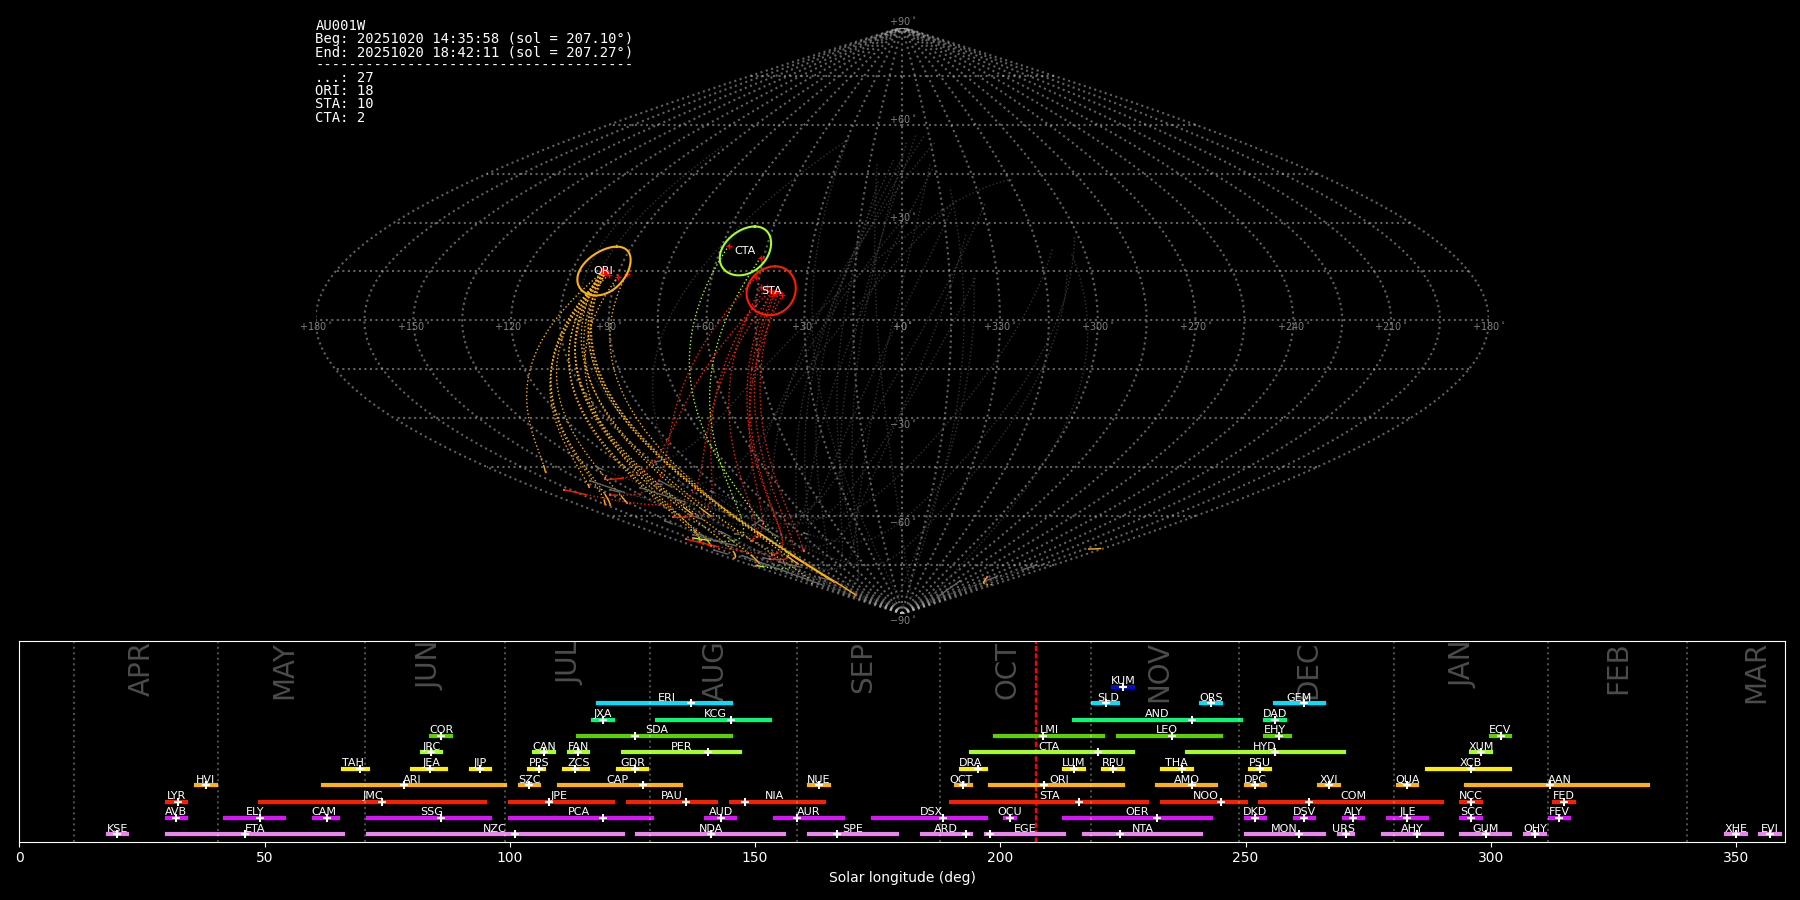Click the OCT month label in timeline
The height and width of the screenshot is (900, 1800).
(x=1007, y=672)
